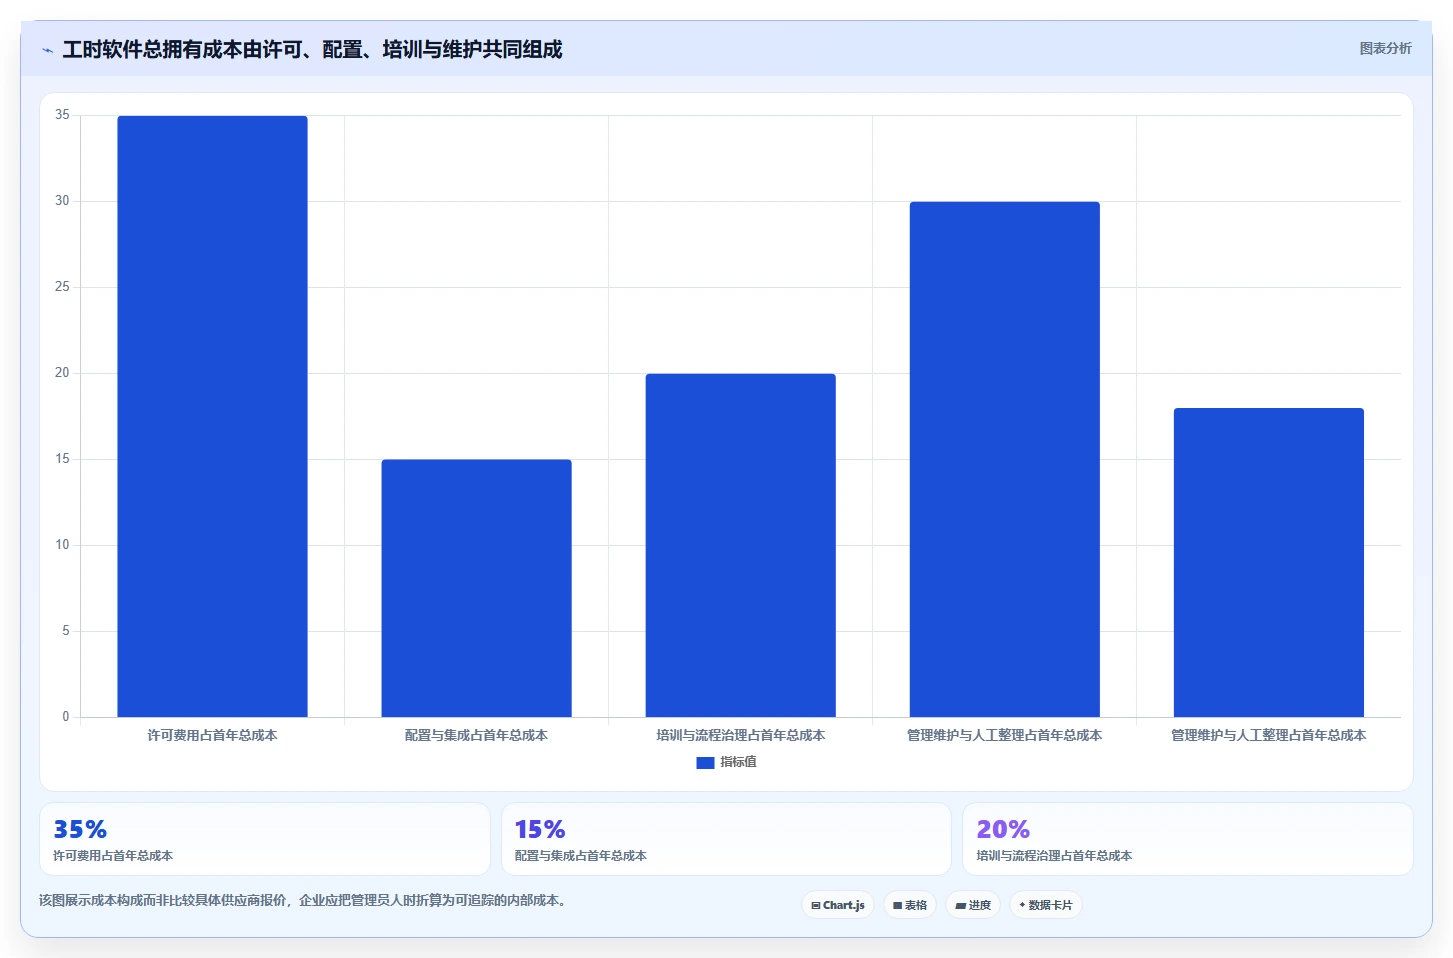Click y-axis tick value 10

62,545
